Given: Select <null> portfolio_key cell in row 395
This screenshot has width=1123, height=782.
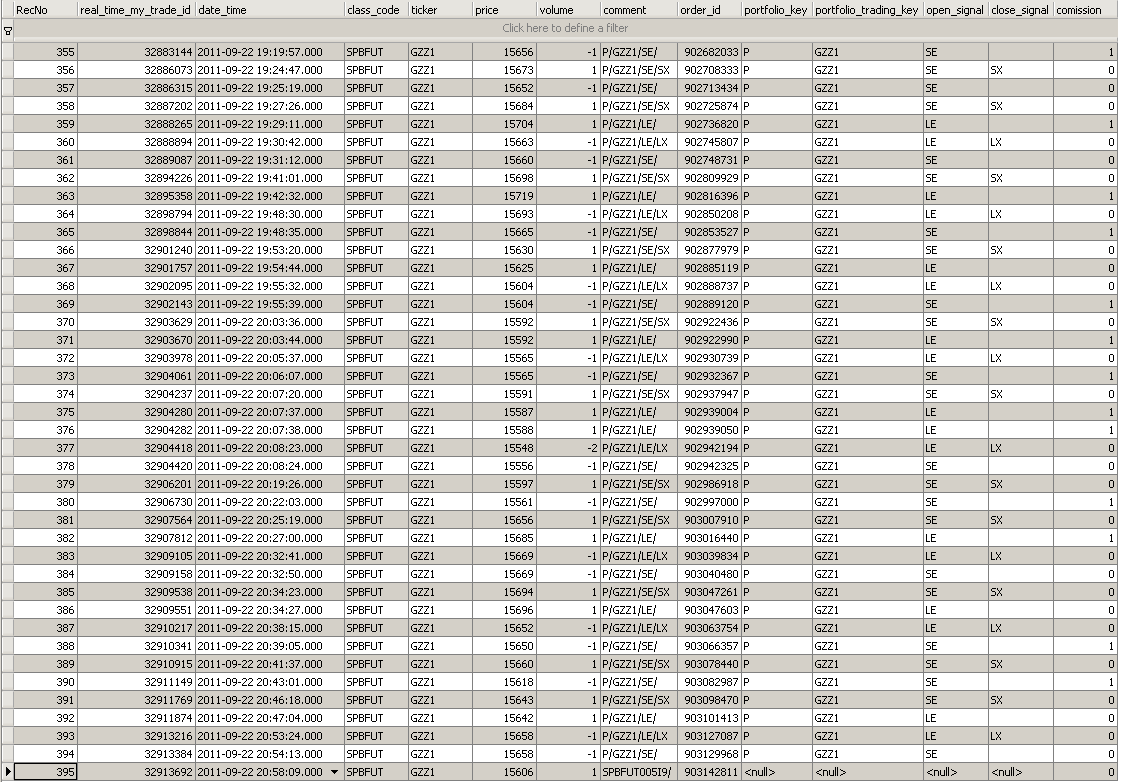Looking at the screenshot, I should tap(776, 772).
